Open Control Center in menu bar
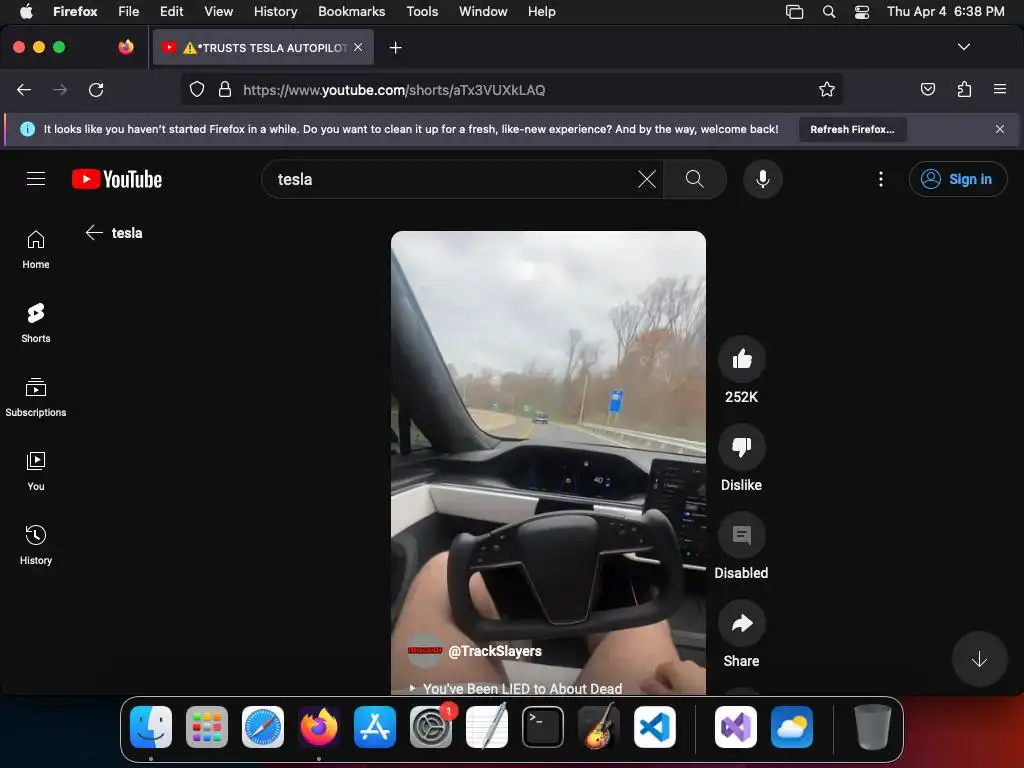Image resolution: width=1024 pixels, height=768 pixels. (x=862, y=12)
